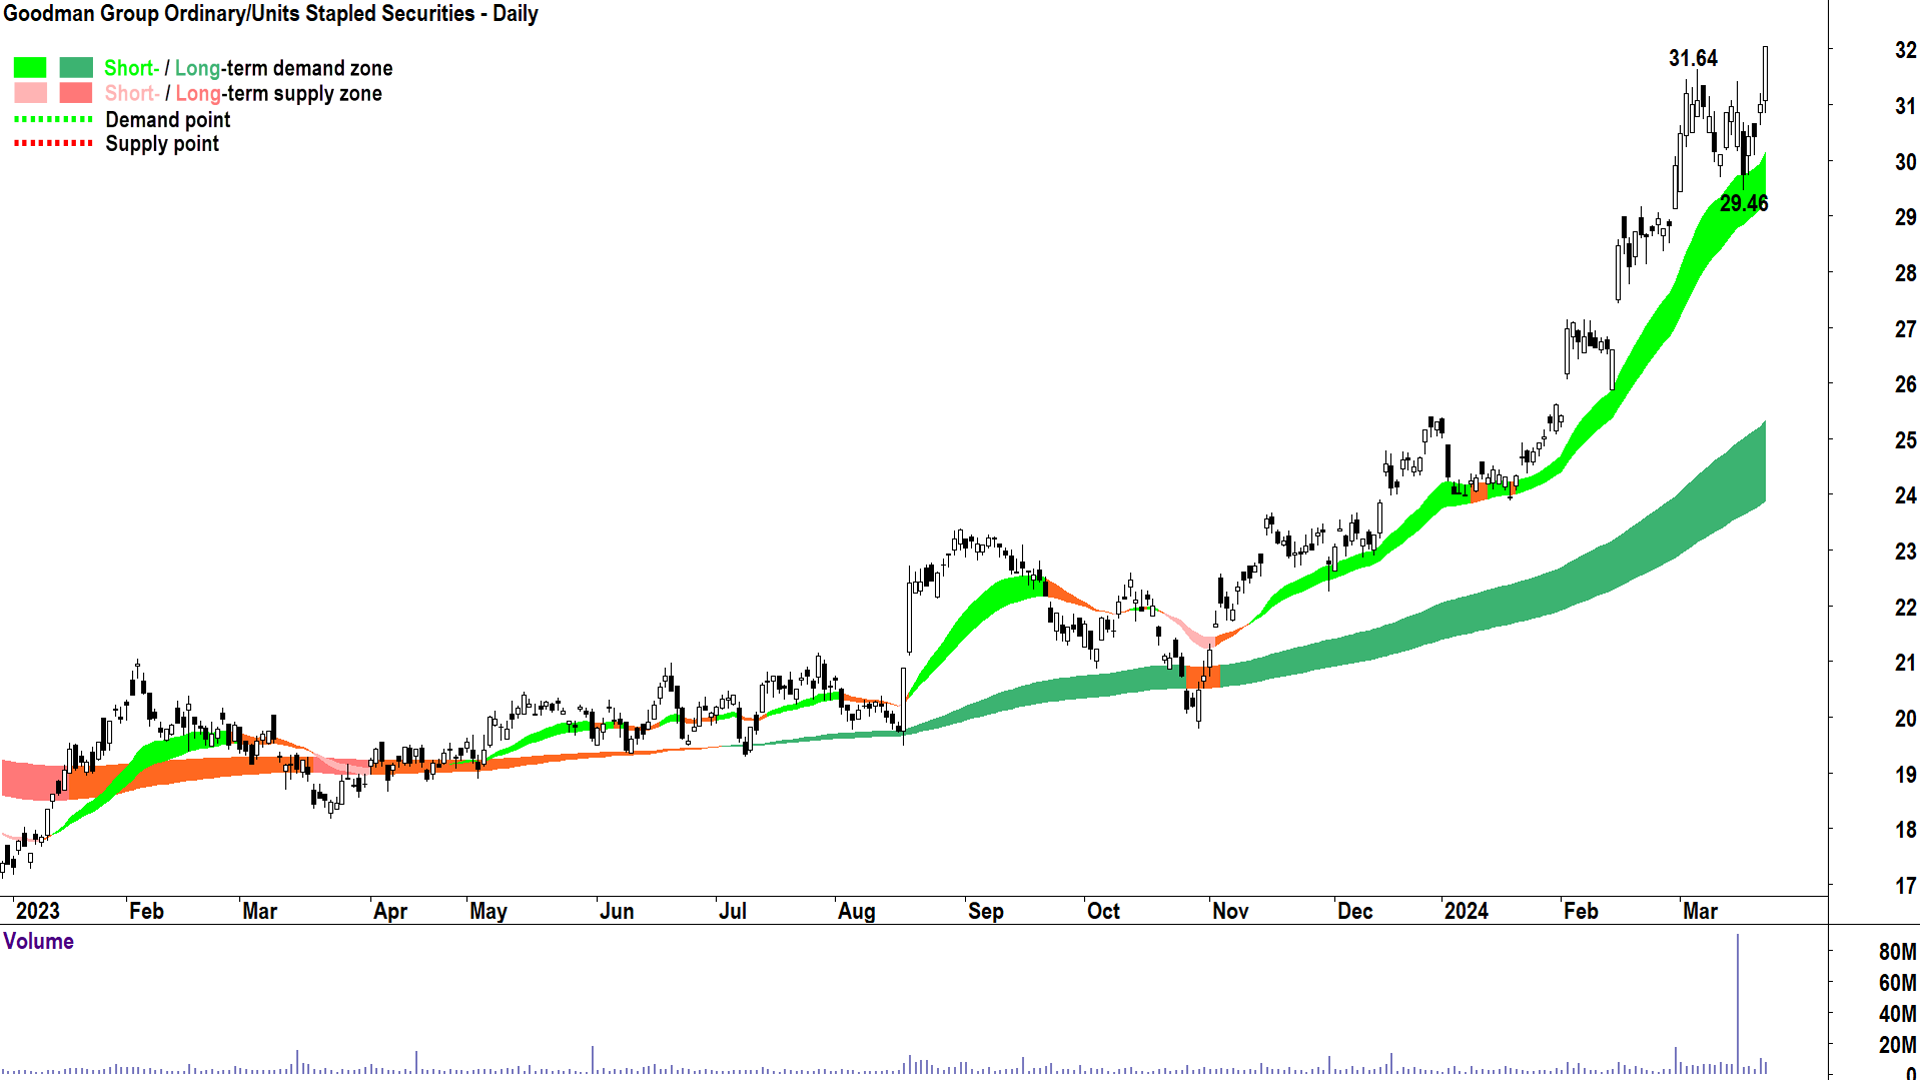This screenshot has width=1920, height=1080.
Task: Click the 2023 year marker on time axis
Action: [x=38, y=911]
